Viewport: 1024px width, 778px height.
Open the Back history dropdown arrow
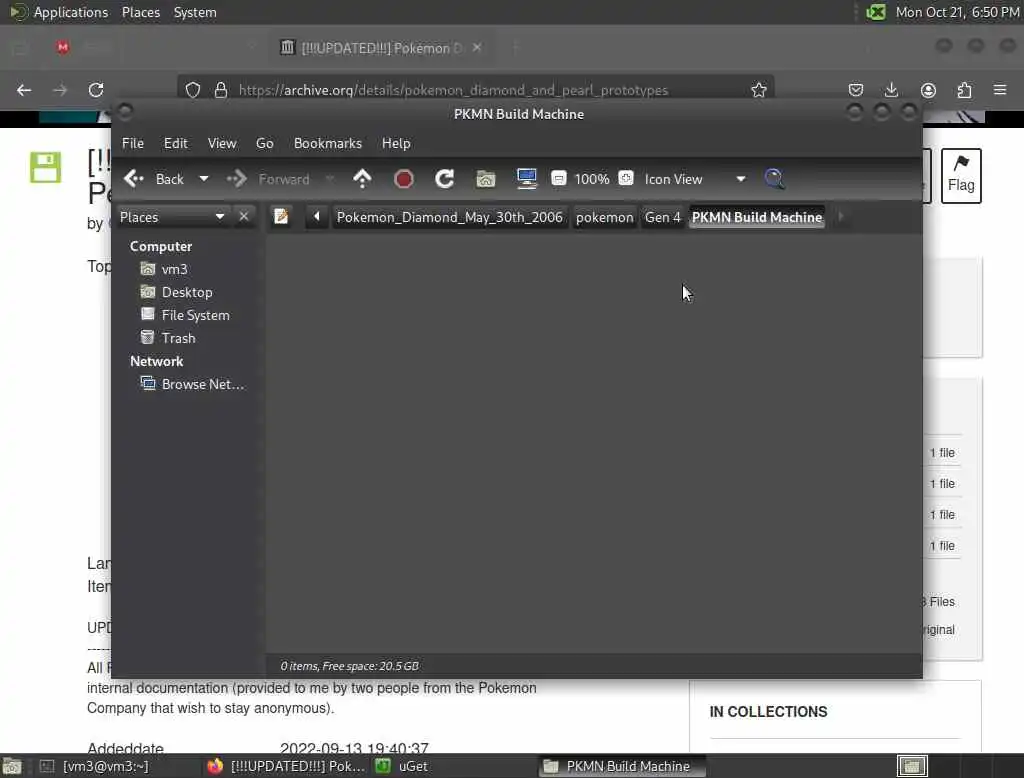tap(204, 179)
